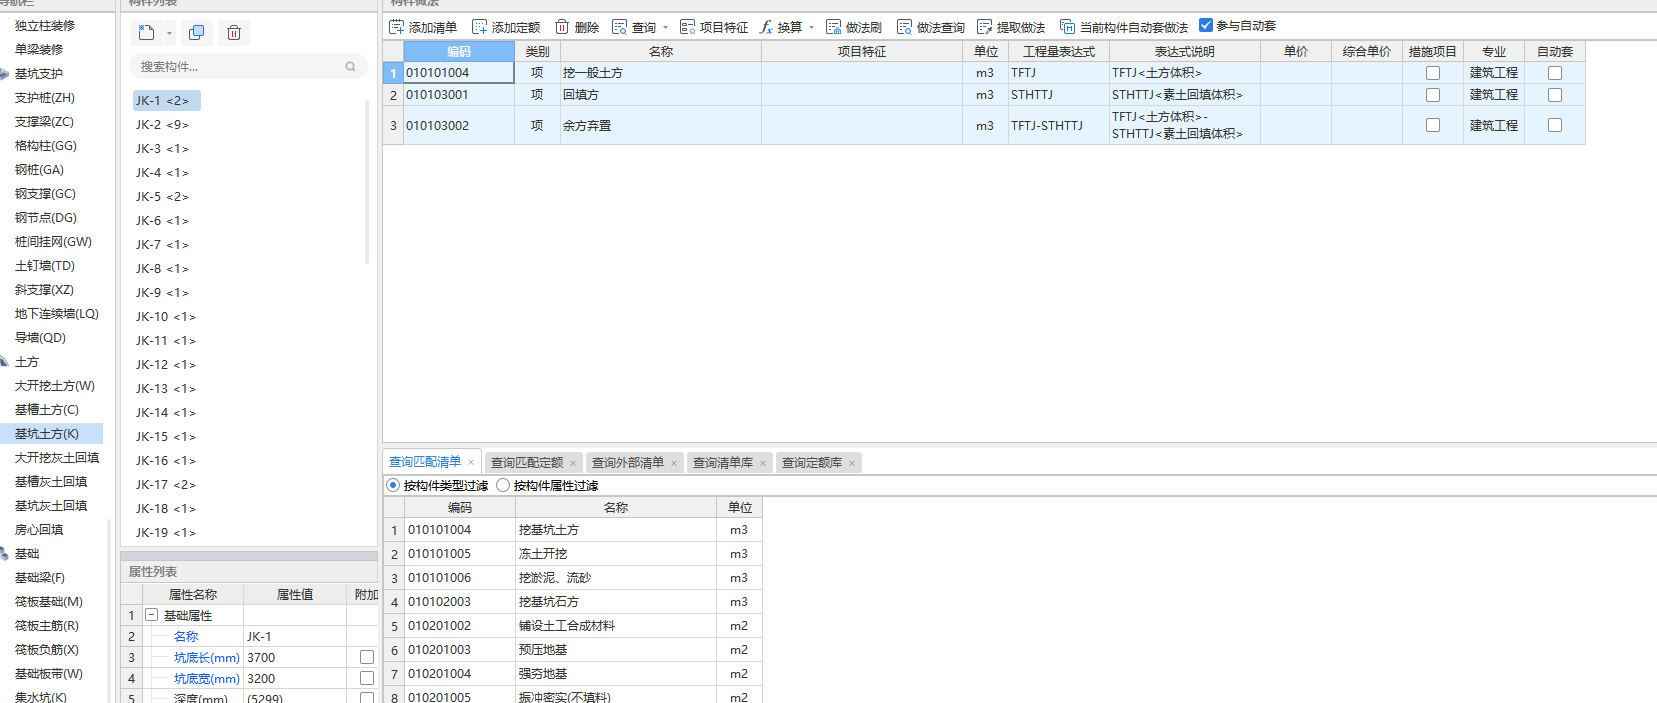This screenshot has height=703, width=1657.
Task: Click the 工程量表达式 column header
Action: click(1058, 51)
